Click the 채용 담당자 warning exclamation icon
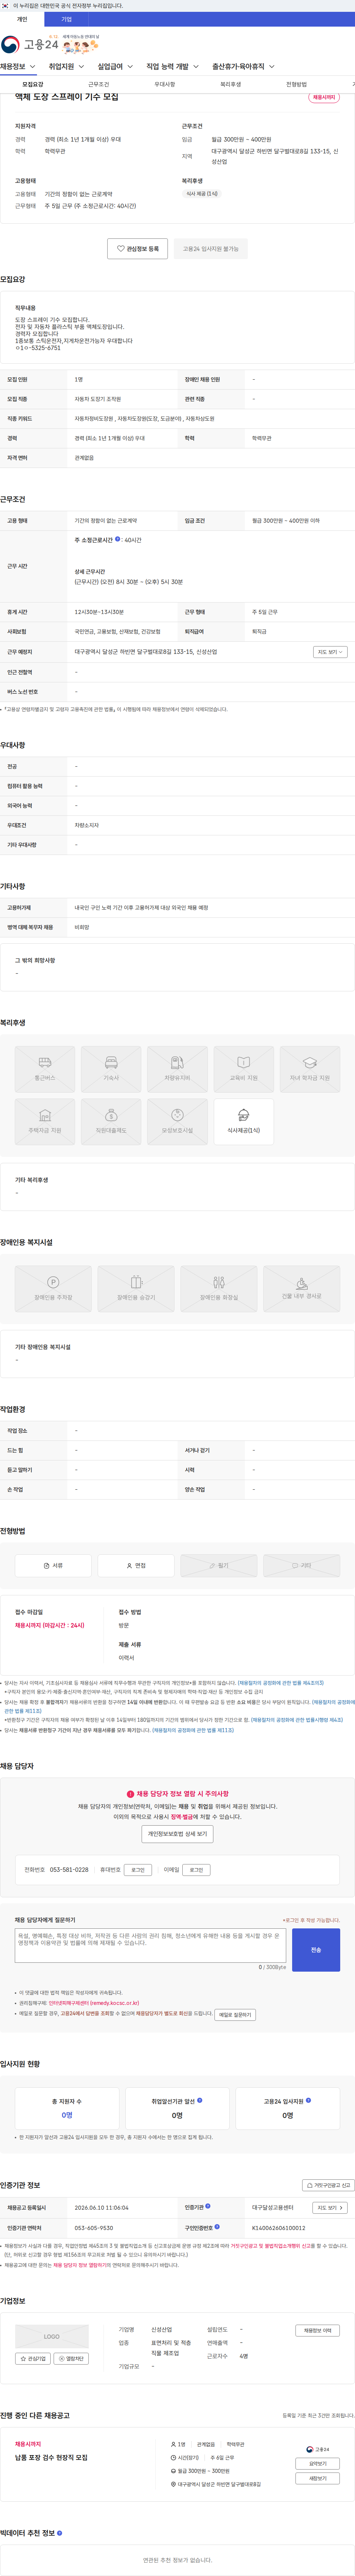The image size is (355, 2576). point(130,1794)
